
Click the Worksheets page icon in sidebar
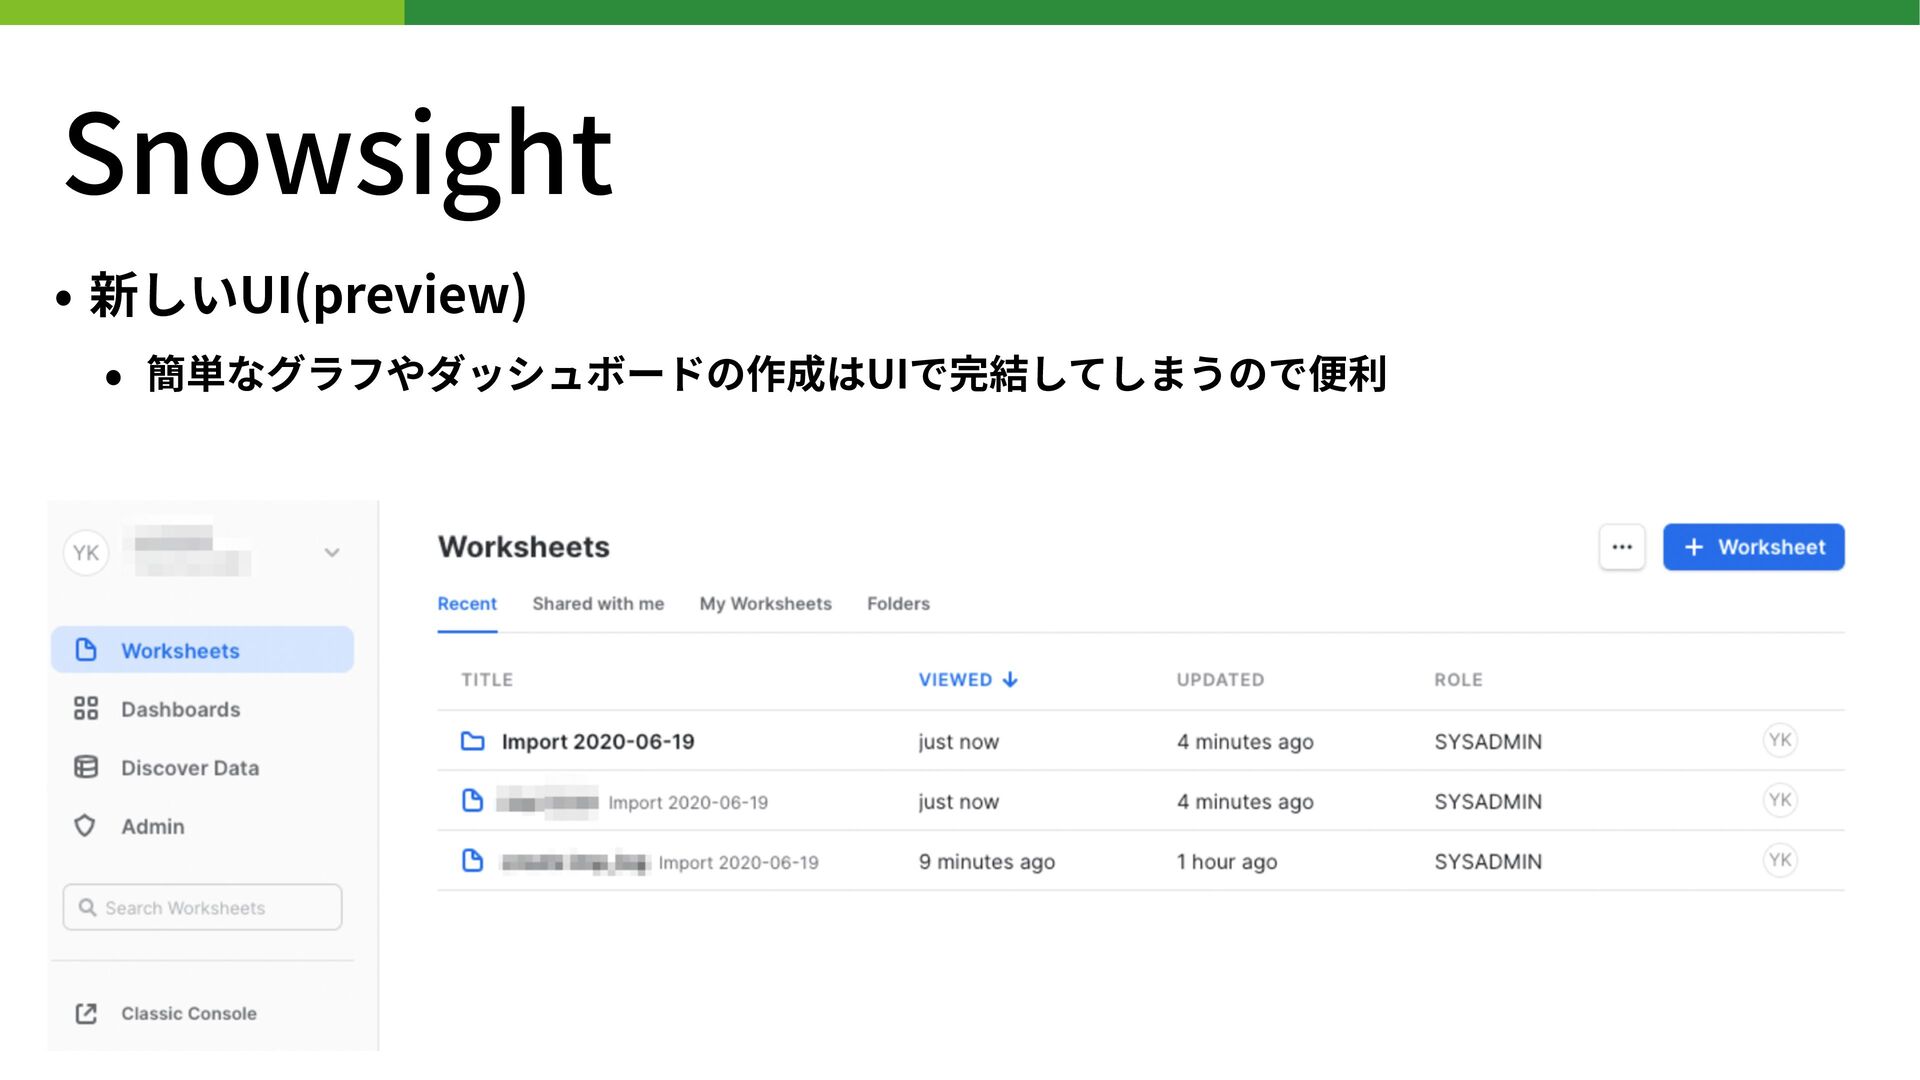tap(86, 650)
